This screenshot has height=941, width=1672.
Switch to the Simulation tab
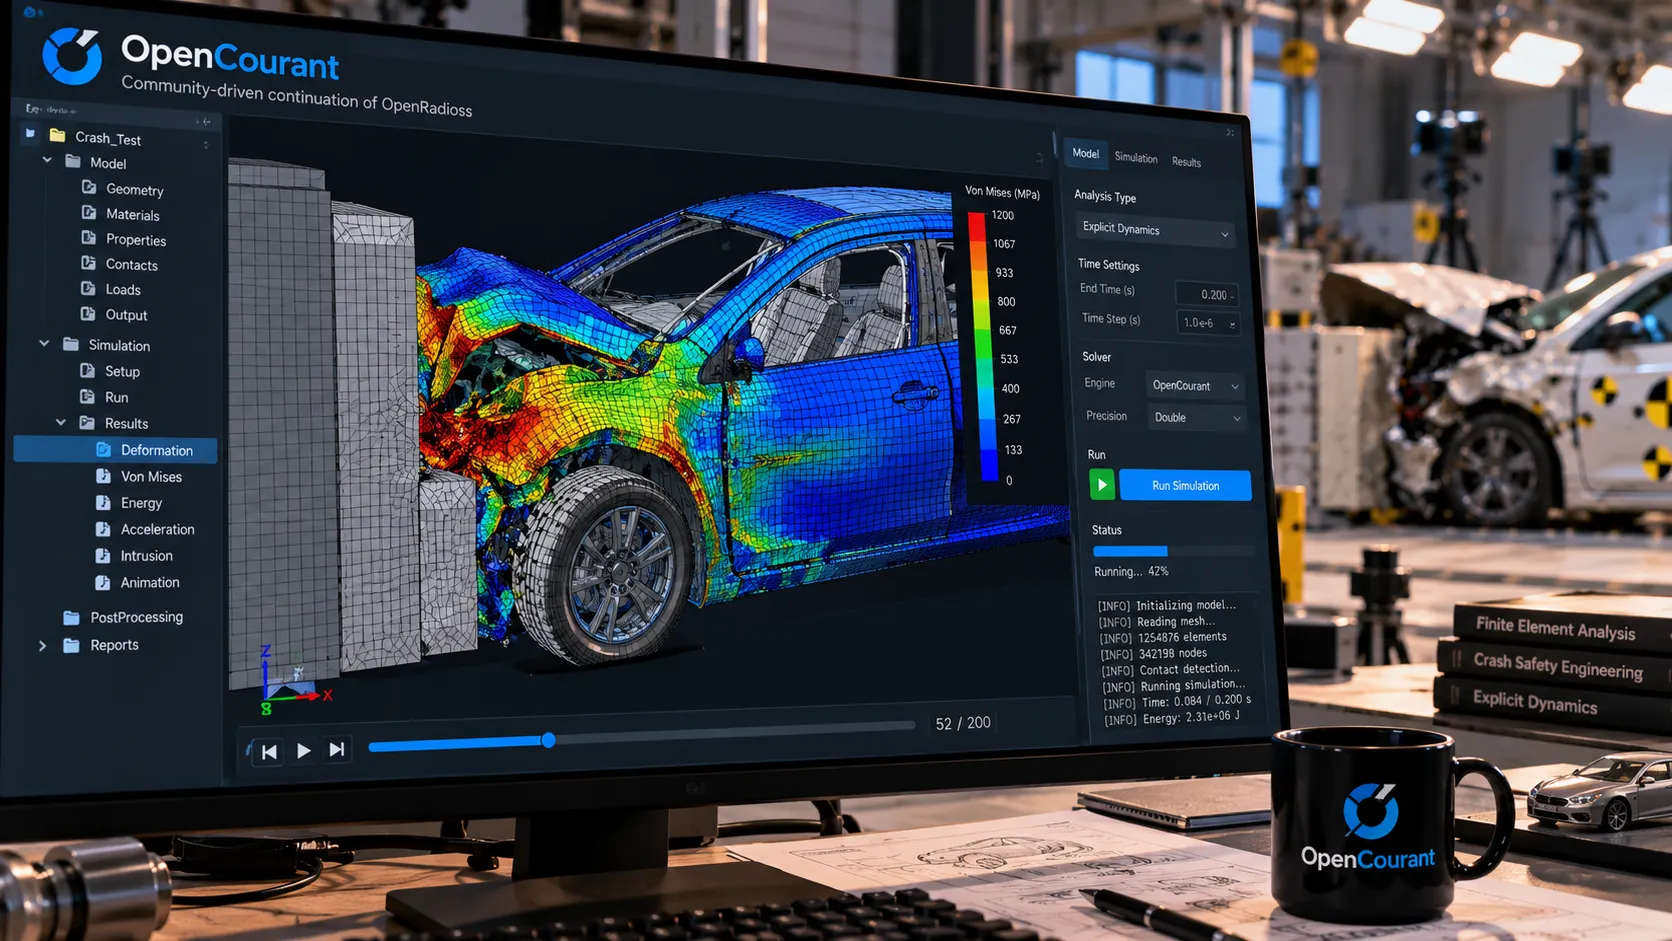(x=1136, y=158)
